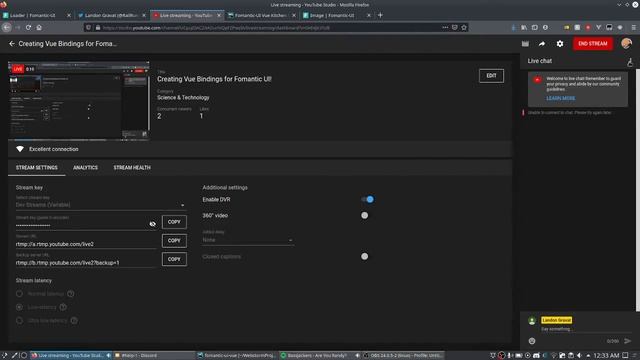Click the EDIT stream details button
640x360 pixels.
pos(491,76)
